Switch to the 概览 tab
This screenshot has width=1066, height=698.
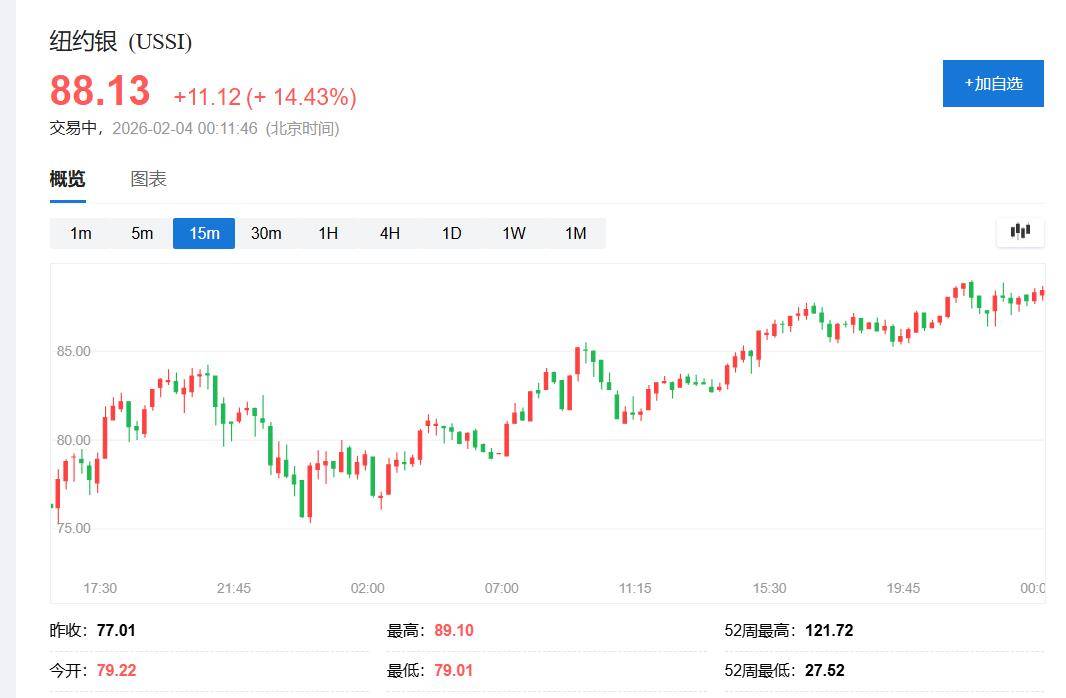(x=68, y=179)
